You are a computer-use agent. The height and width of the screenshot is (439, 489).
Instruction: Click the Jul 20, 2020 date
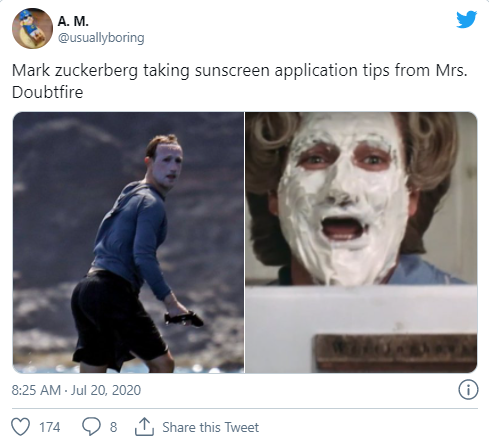(x=106, y=390)
